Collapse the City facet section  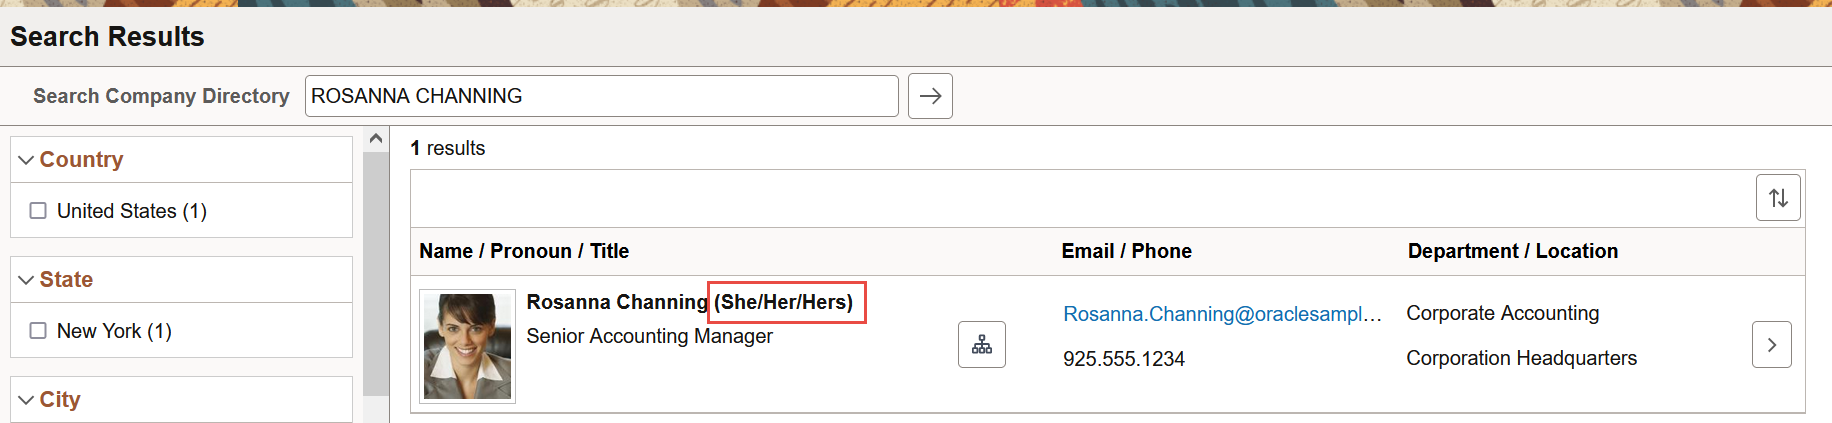pyautogui.click(x=27, y=400)
